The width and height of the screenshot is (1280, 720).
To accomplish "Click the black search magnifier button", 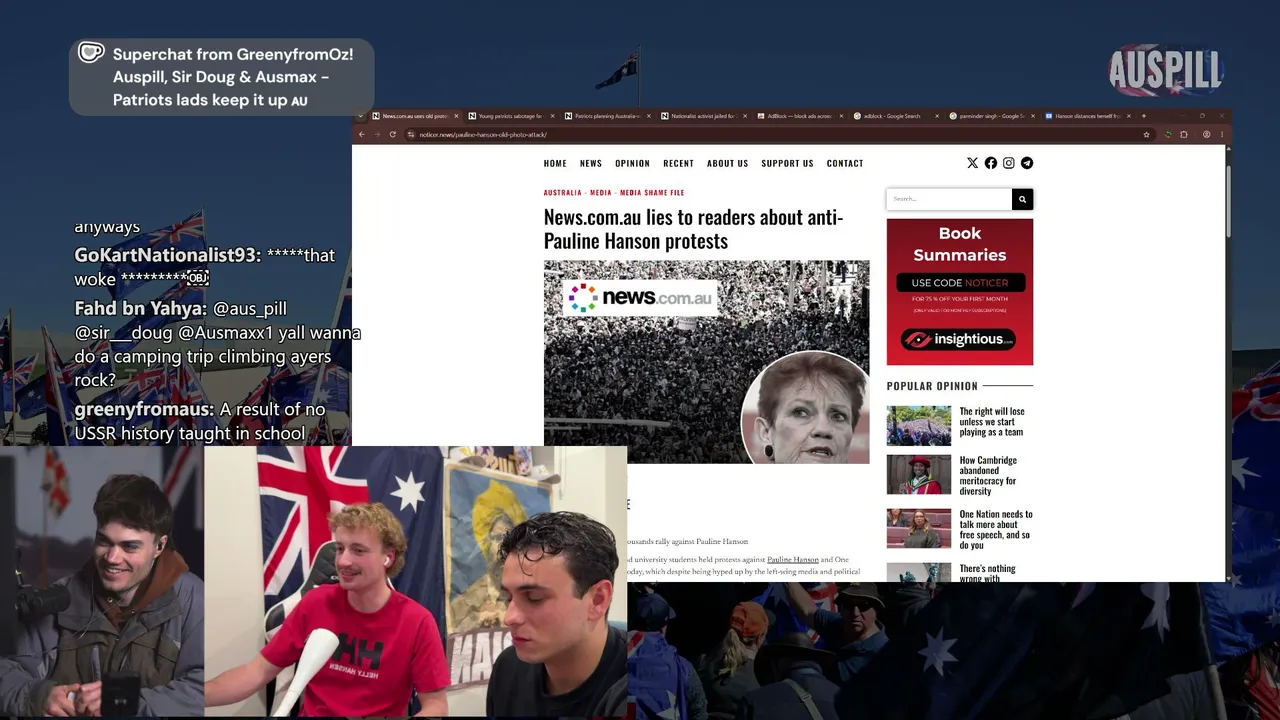I will click(x=1022, y=199).
